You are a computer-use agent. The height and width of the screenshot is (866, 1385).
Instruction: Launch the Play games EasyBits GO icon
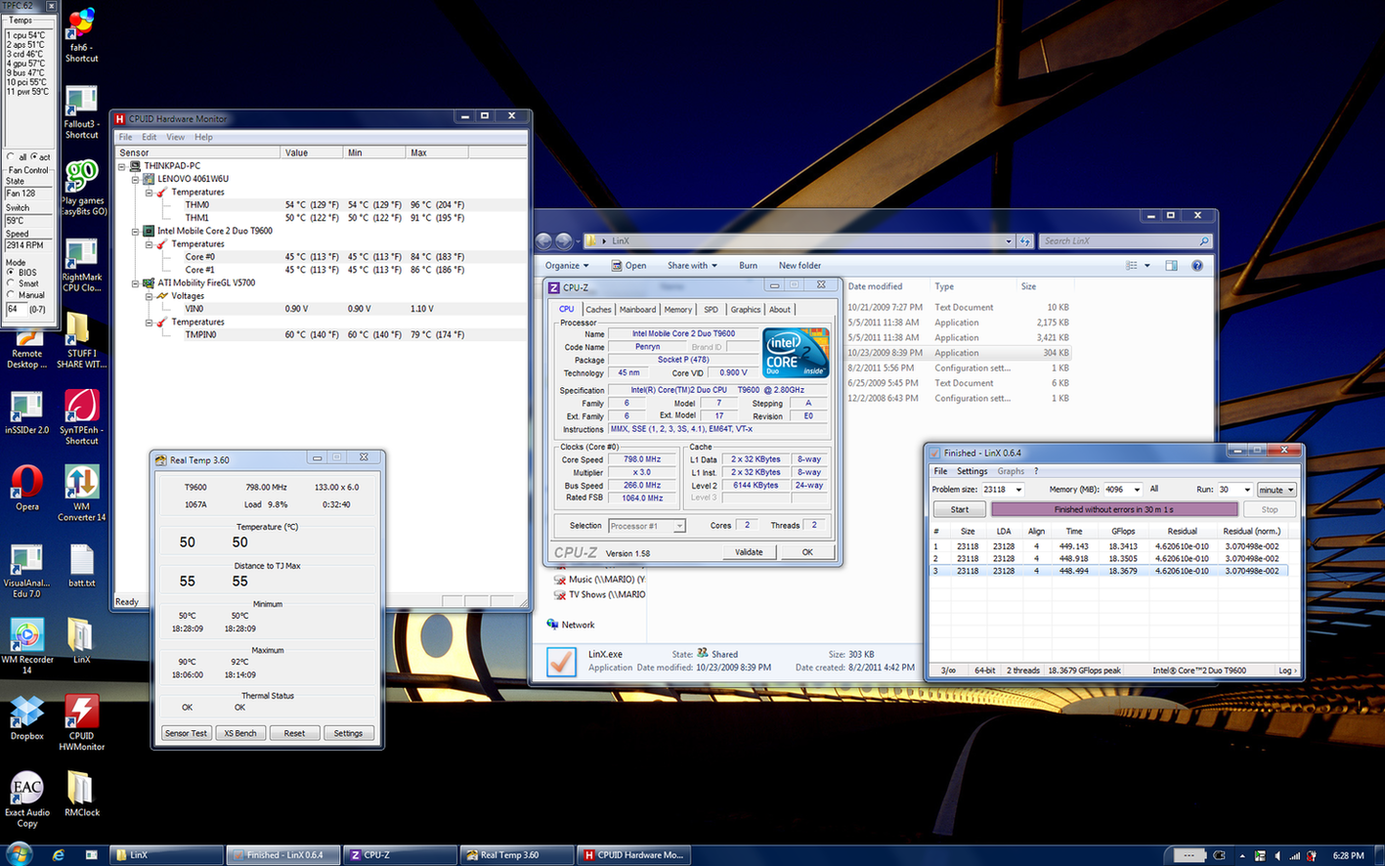coord(82,188)
